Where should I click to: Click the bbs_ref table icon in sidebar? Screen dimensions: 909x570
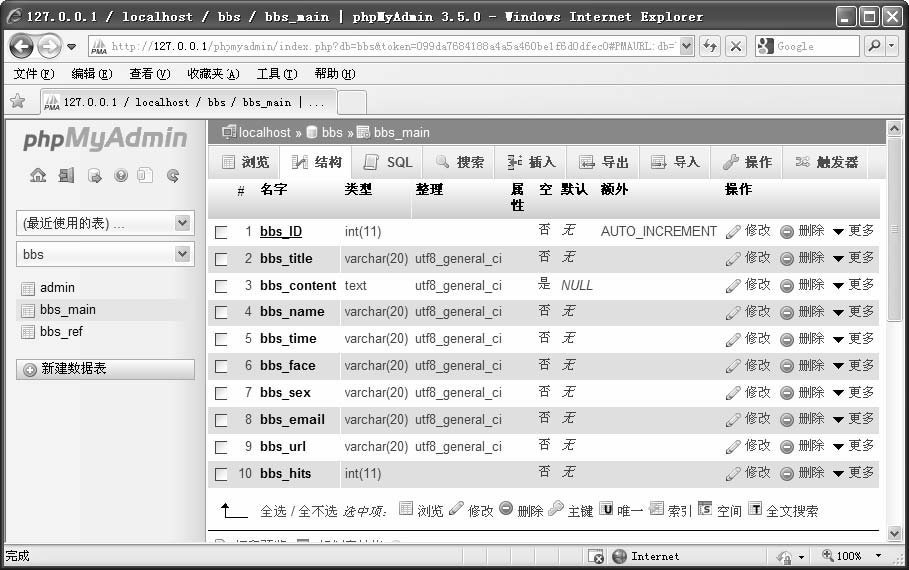[27, 332]
